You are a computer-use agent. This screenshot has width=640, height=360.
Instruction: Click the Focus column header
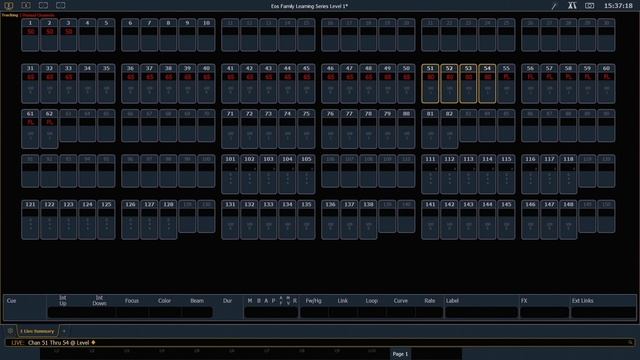tap(132, 300)
